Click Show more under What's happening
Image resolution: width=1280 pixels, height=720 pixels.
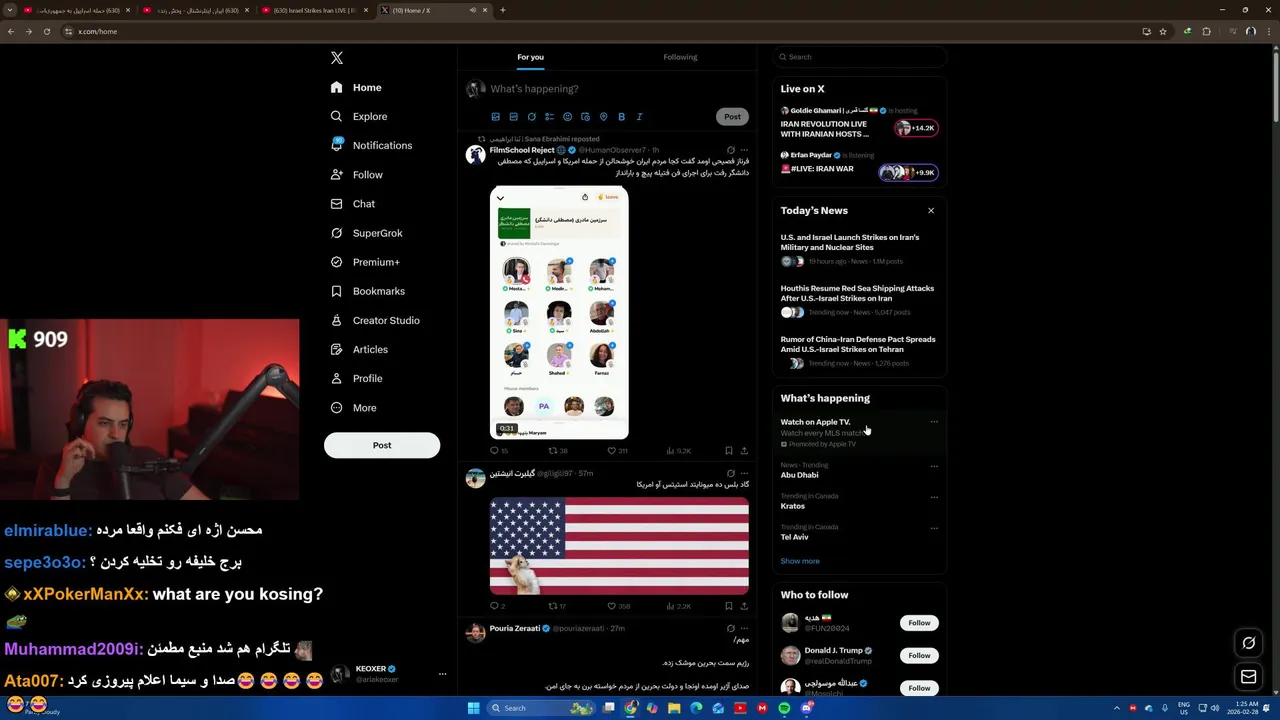tap(800, 561)
